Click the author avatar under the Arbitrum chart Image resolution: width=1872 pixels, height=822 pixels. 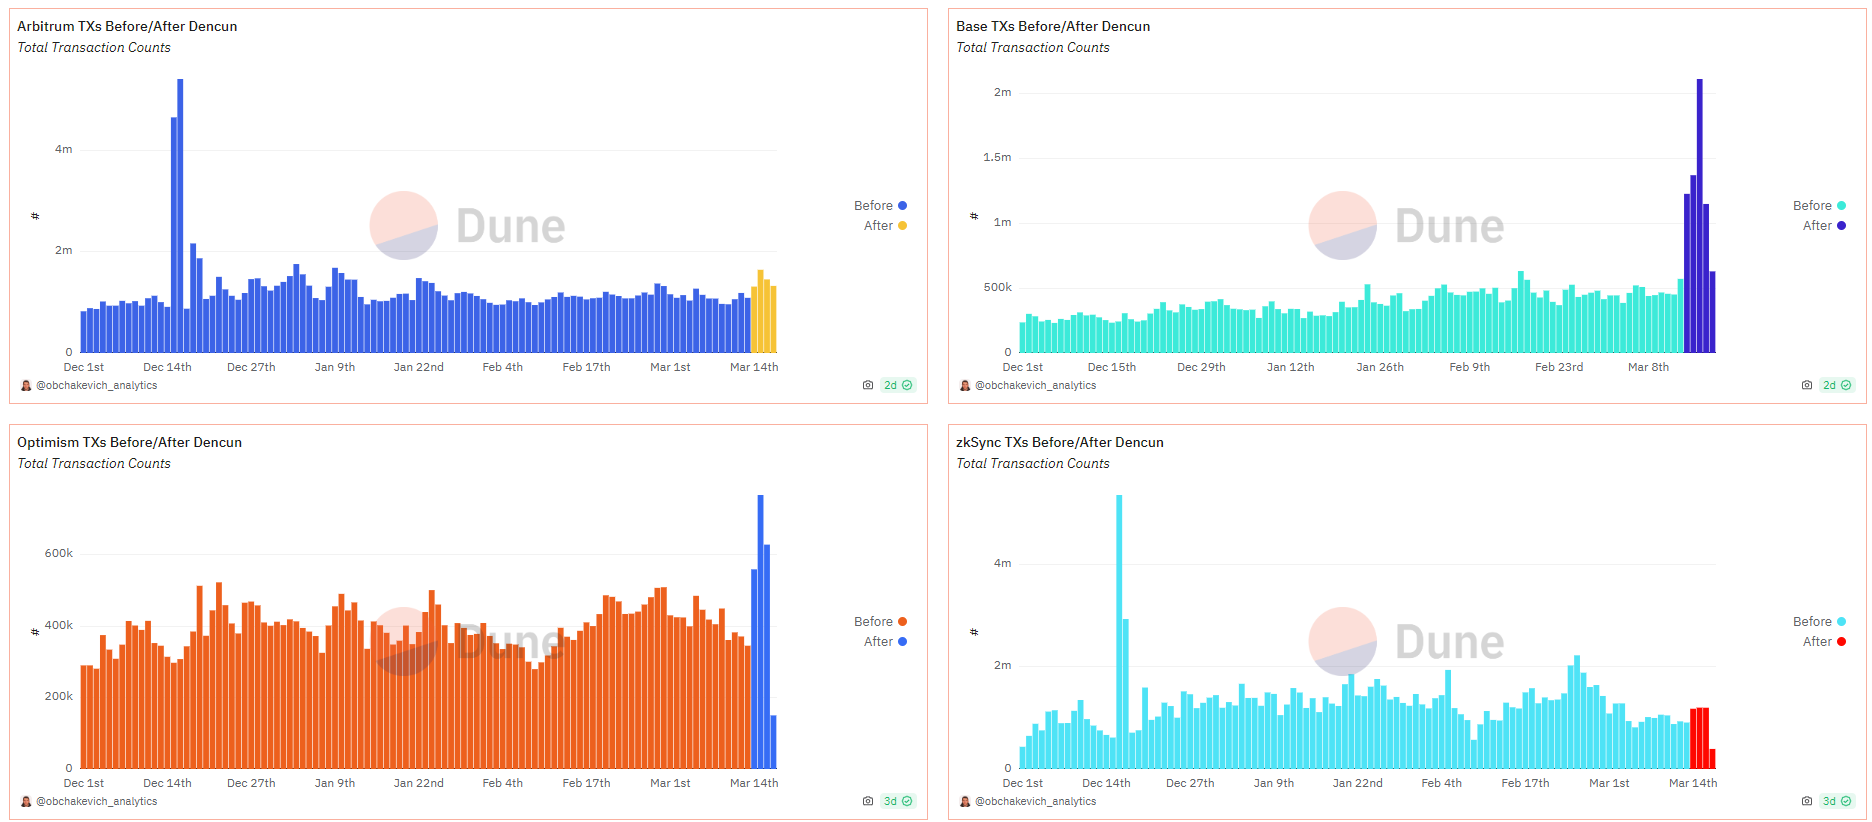[26, 385]
